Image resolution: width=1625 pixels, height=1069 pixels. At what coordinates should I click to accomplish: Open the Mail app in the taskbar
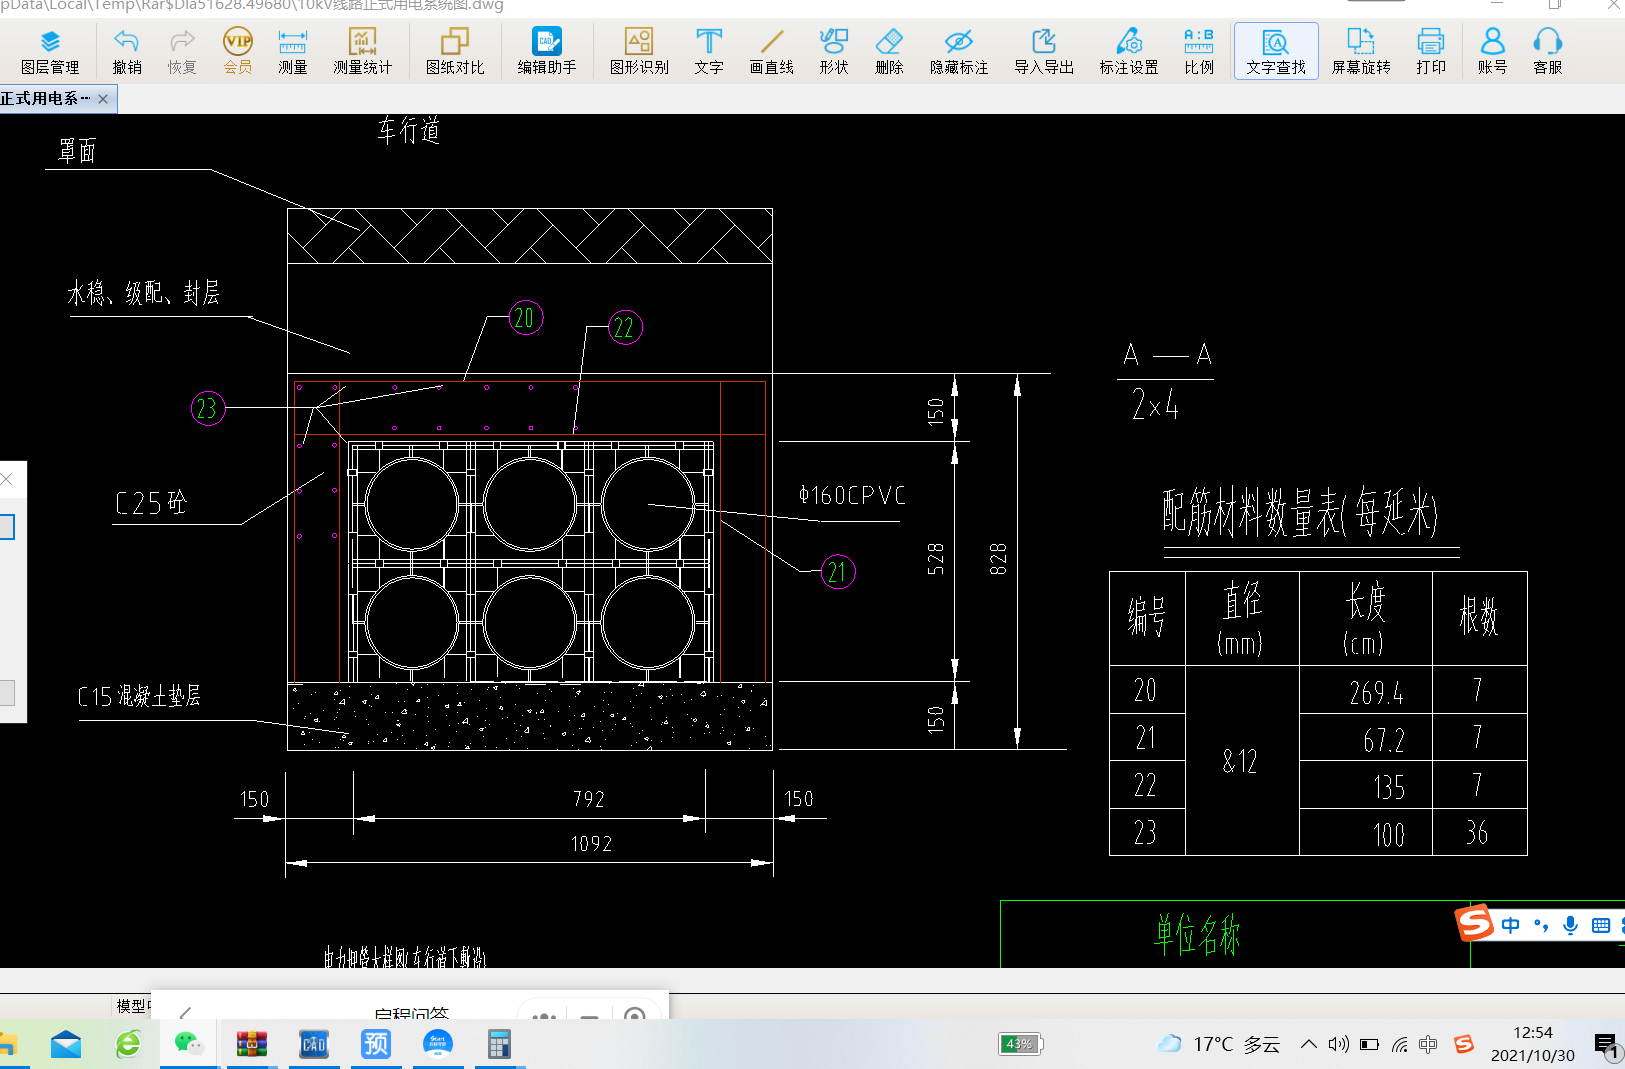66,1044
